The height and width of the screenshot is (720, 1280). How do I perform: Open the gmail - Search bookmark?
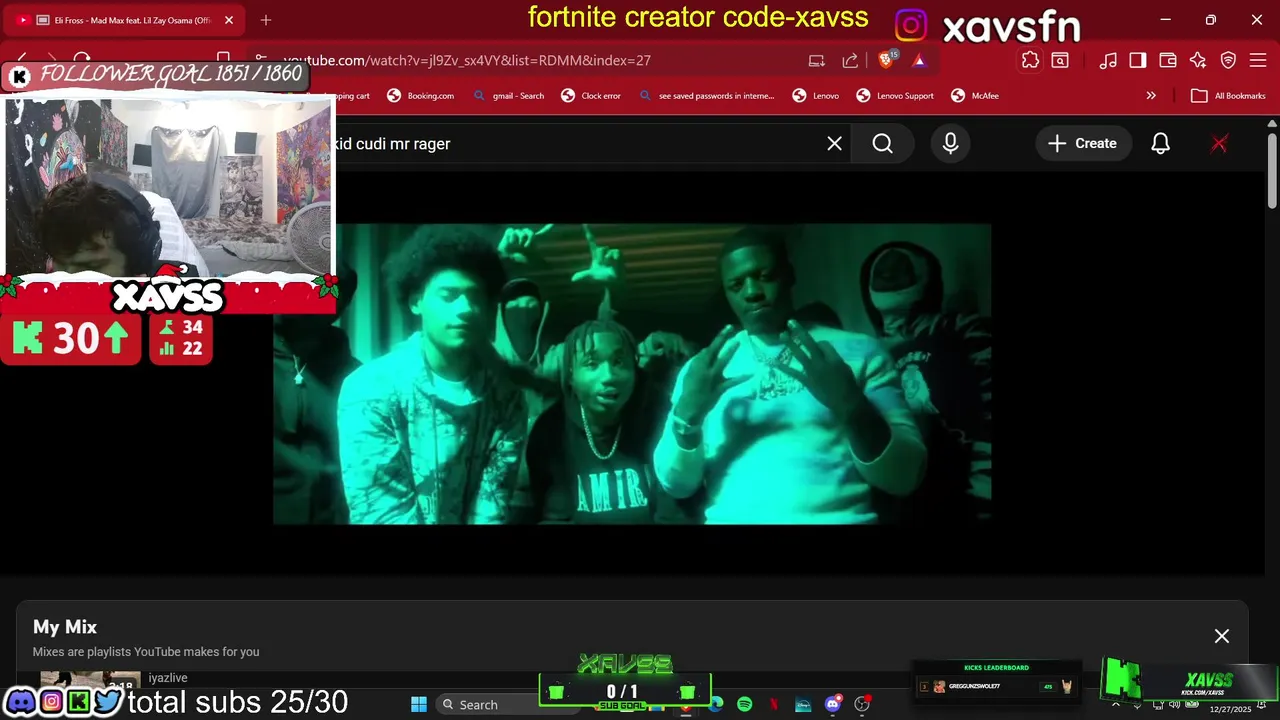509,96
